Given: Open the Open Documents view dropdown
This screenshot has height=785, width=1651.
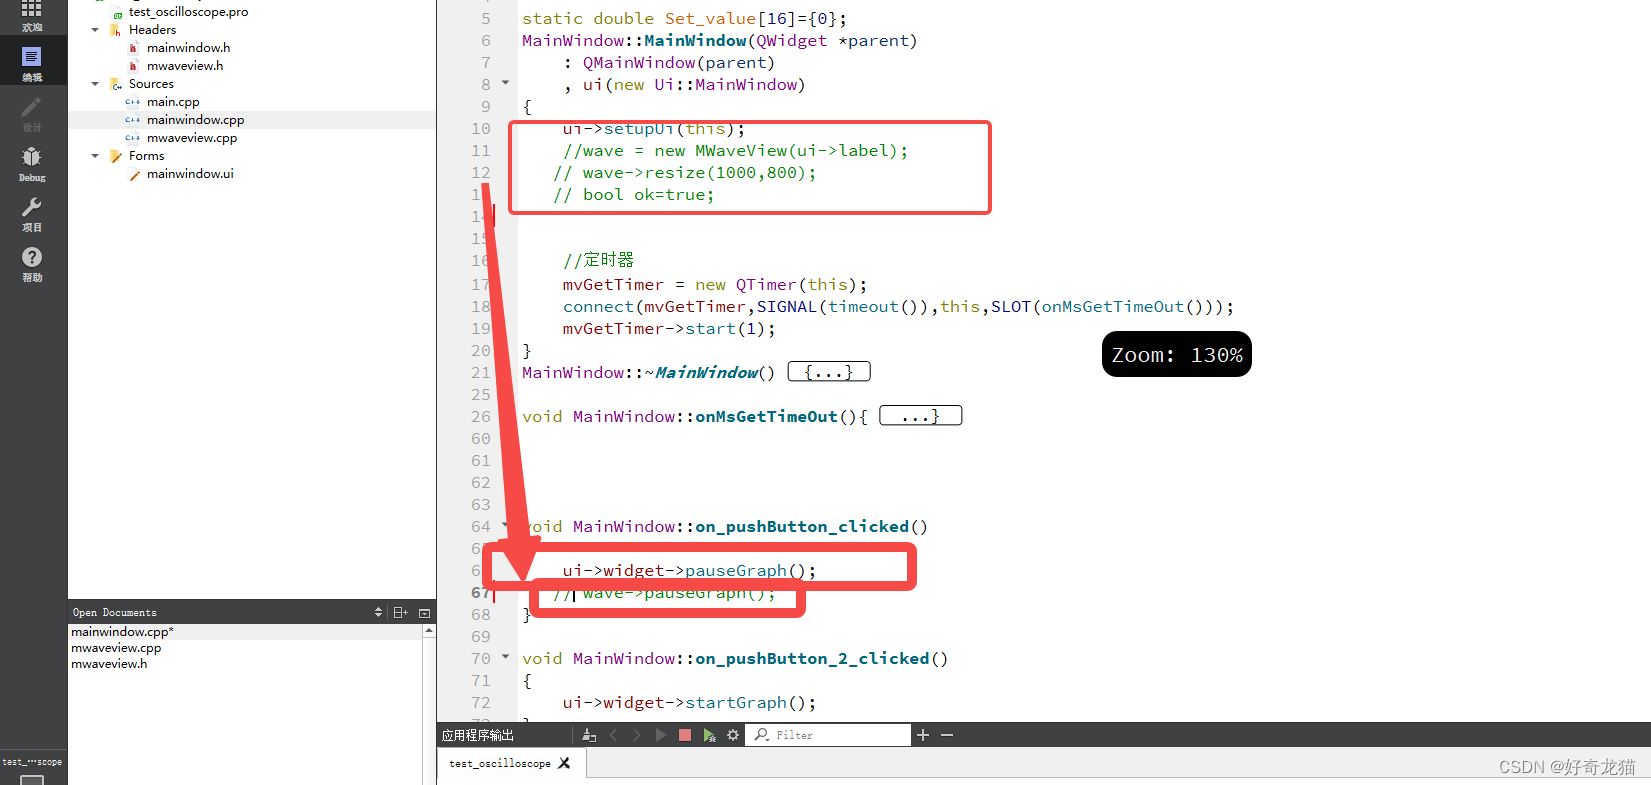Looking at the screenshot, I should click(378, 612).
